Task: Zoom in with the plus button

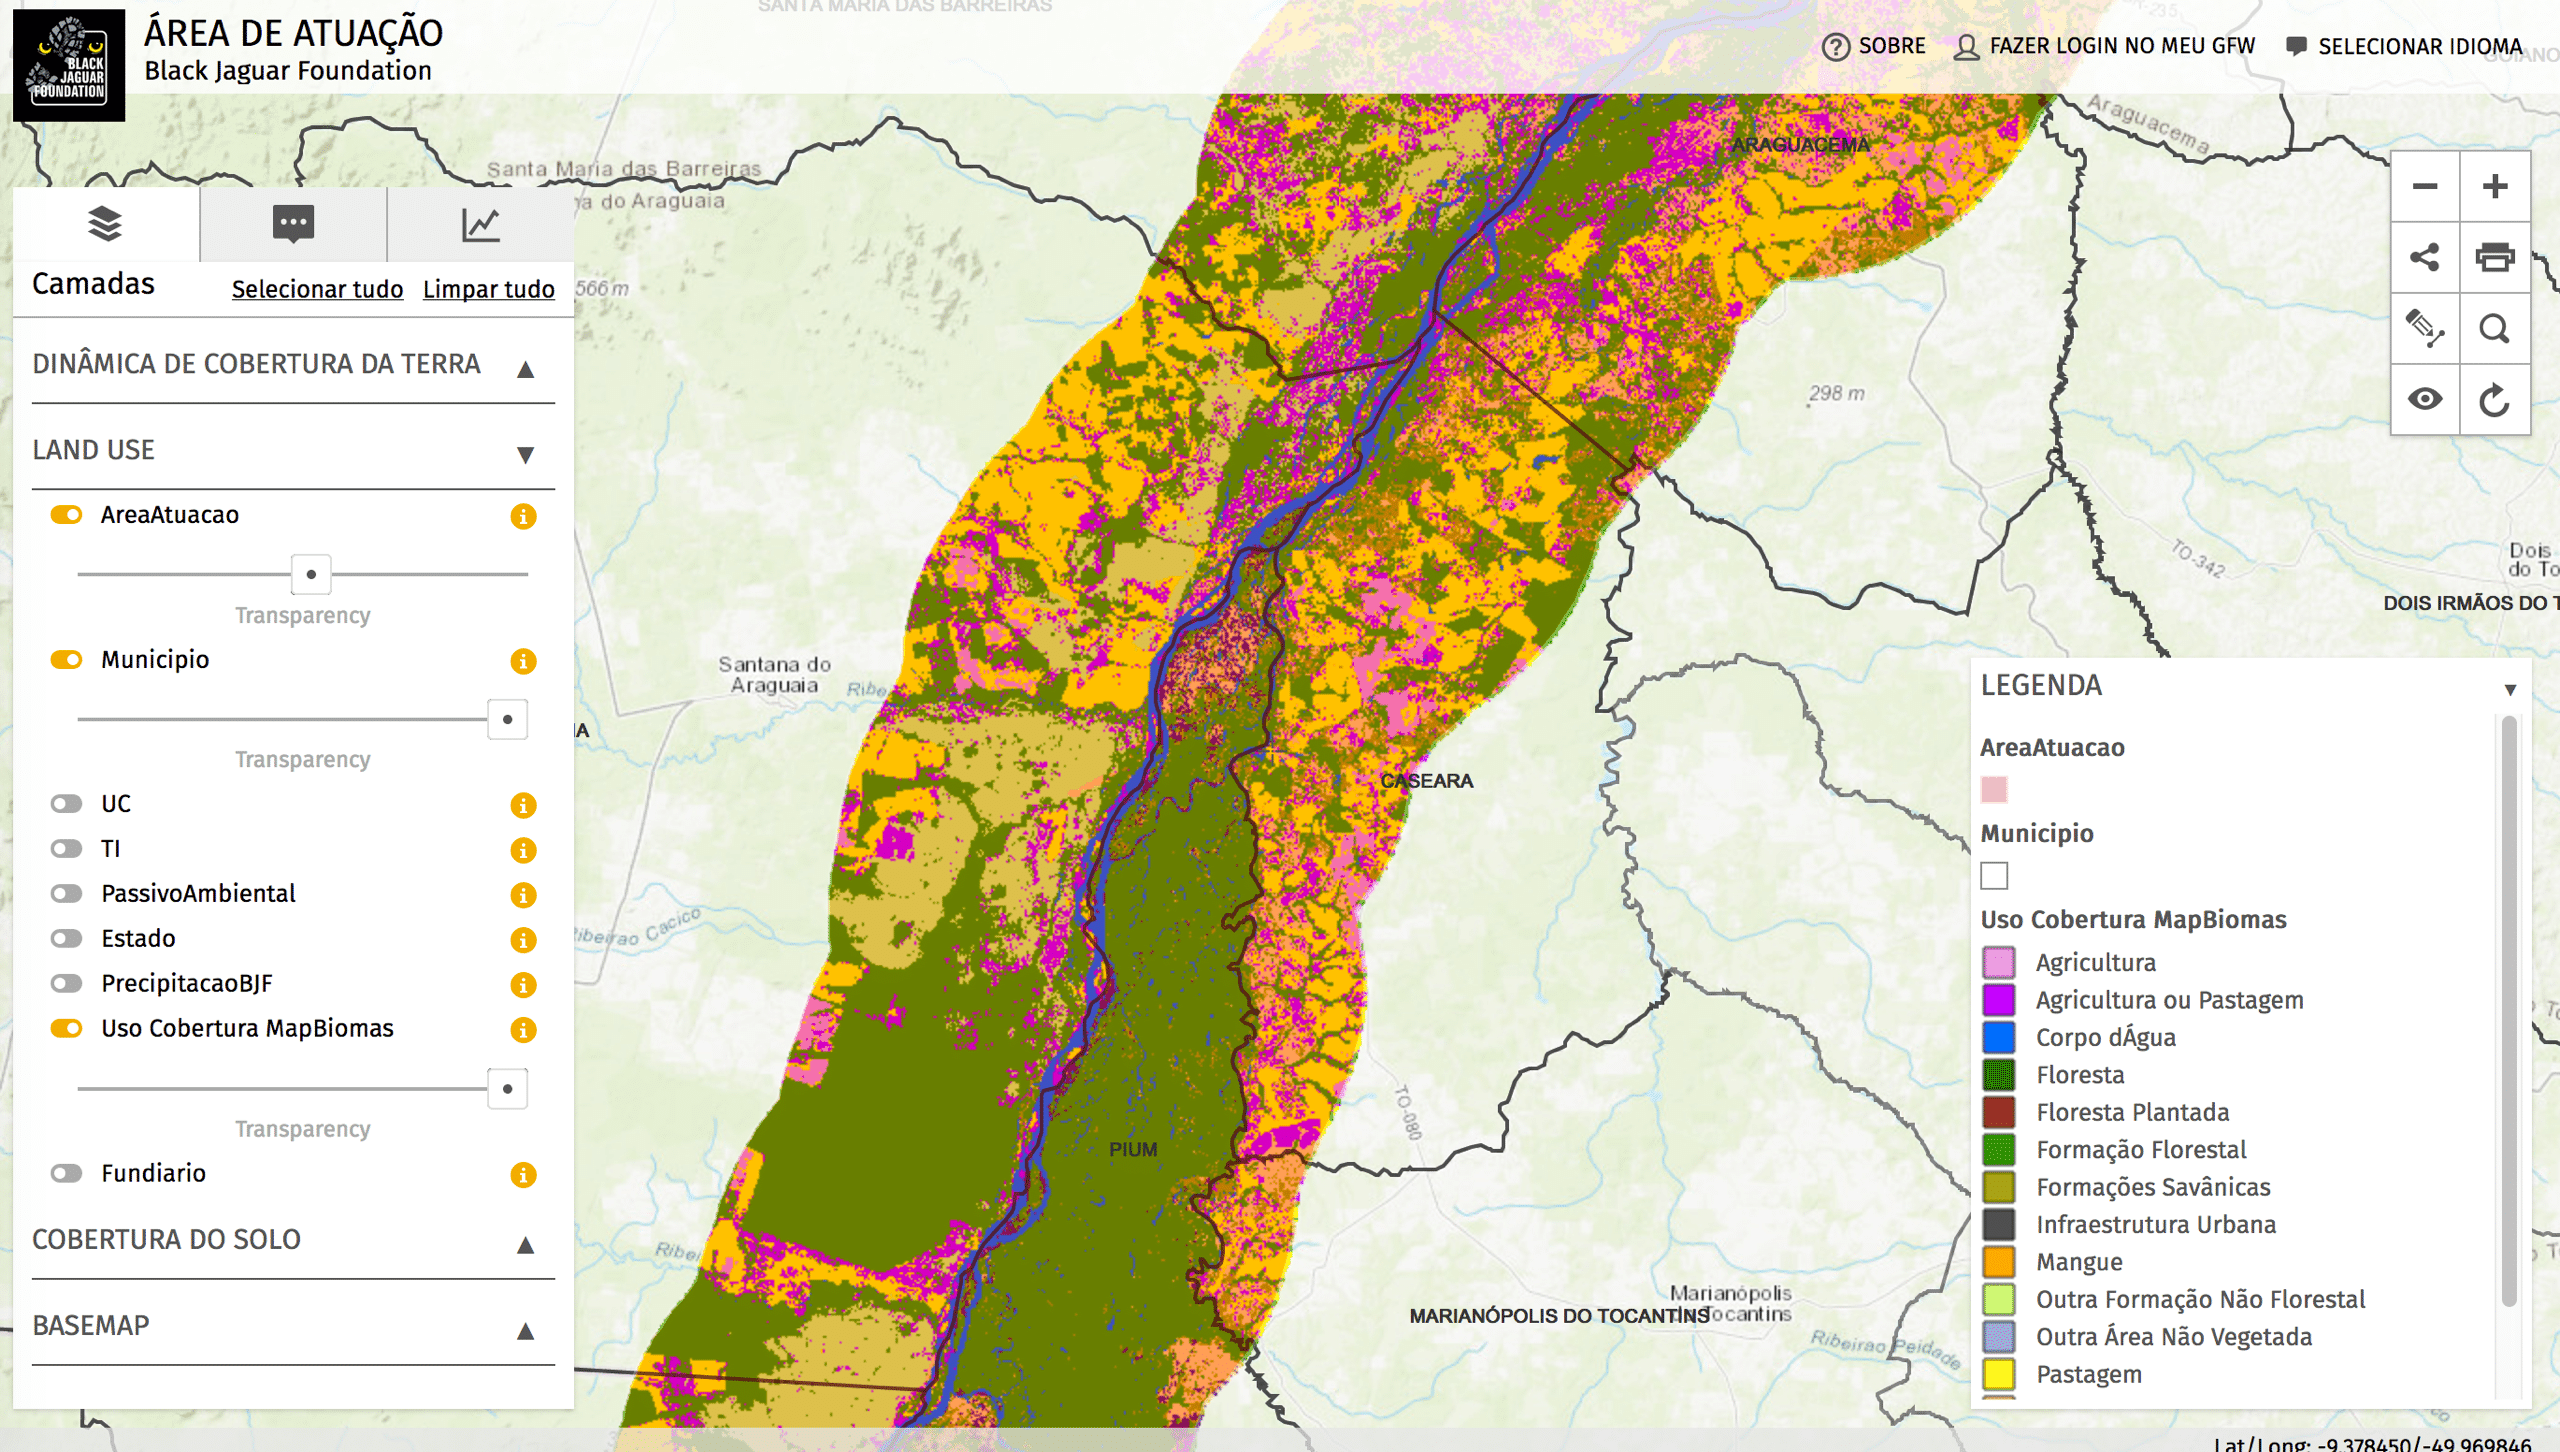Action: coord(2495,187)
